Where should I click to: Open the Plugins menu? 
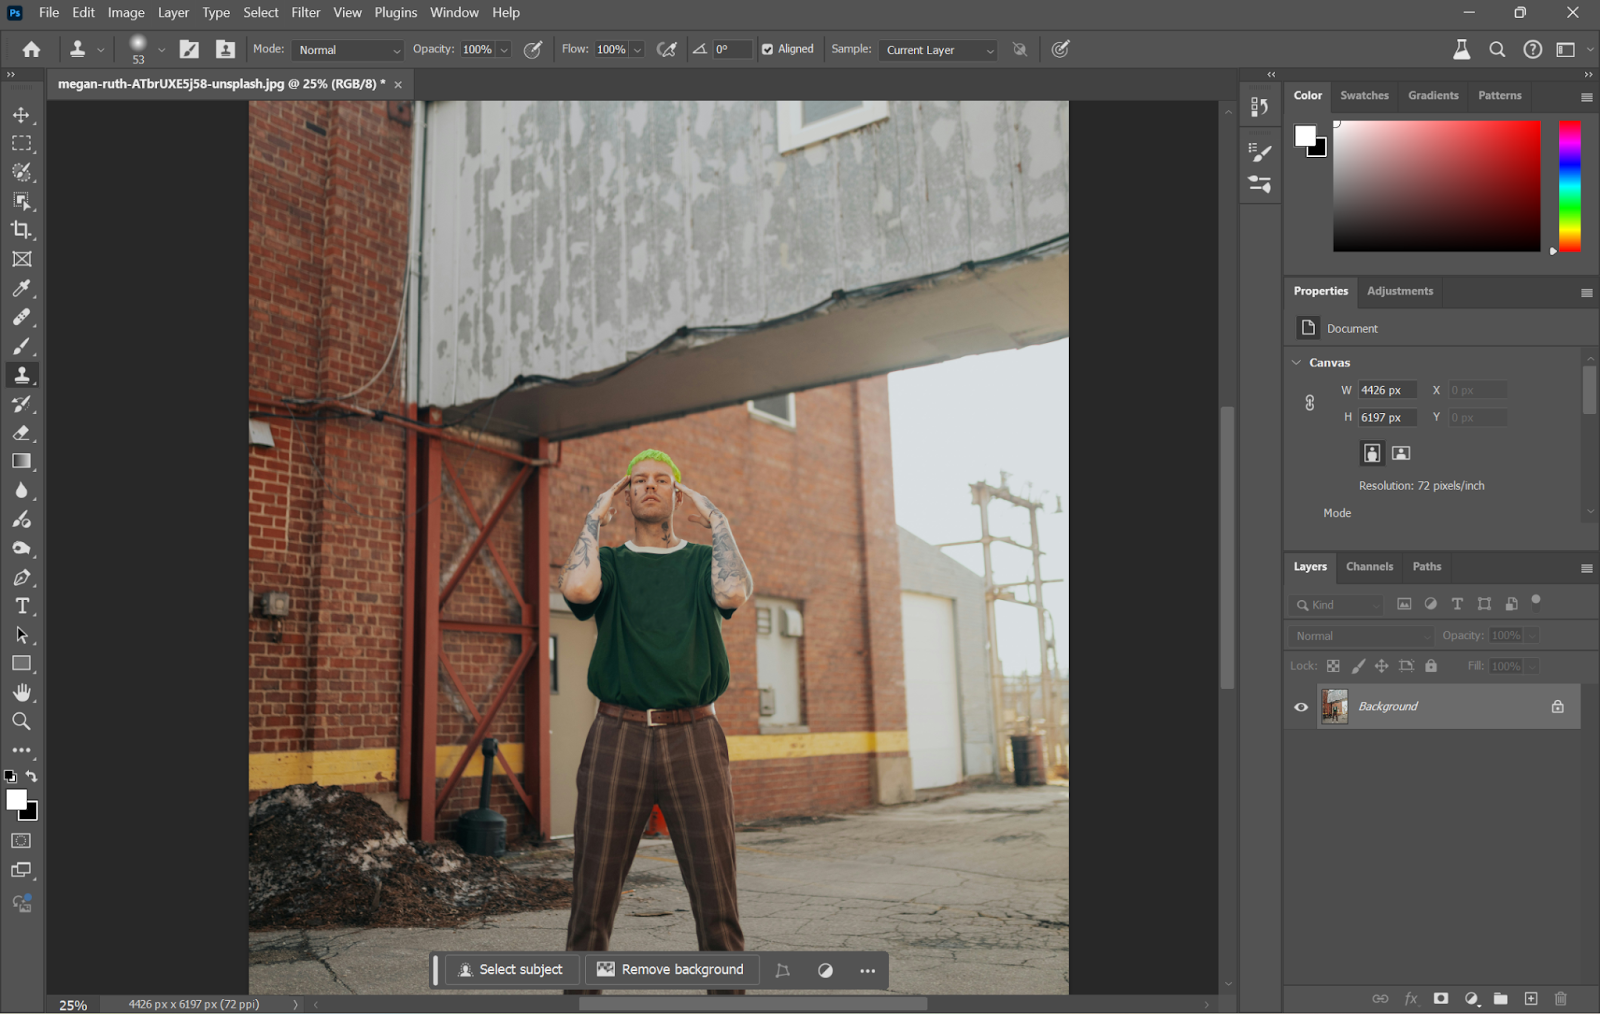396,13
